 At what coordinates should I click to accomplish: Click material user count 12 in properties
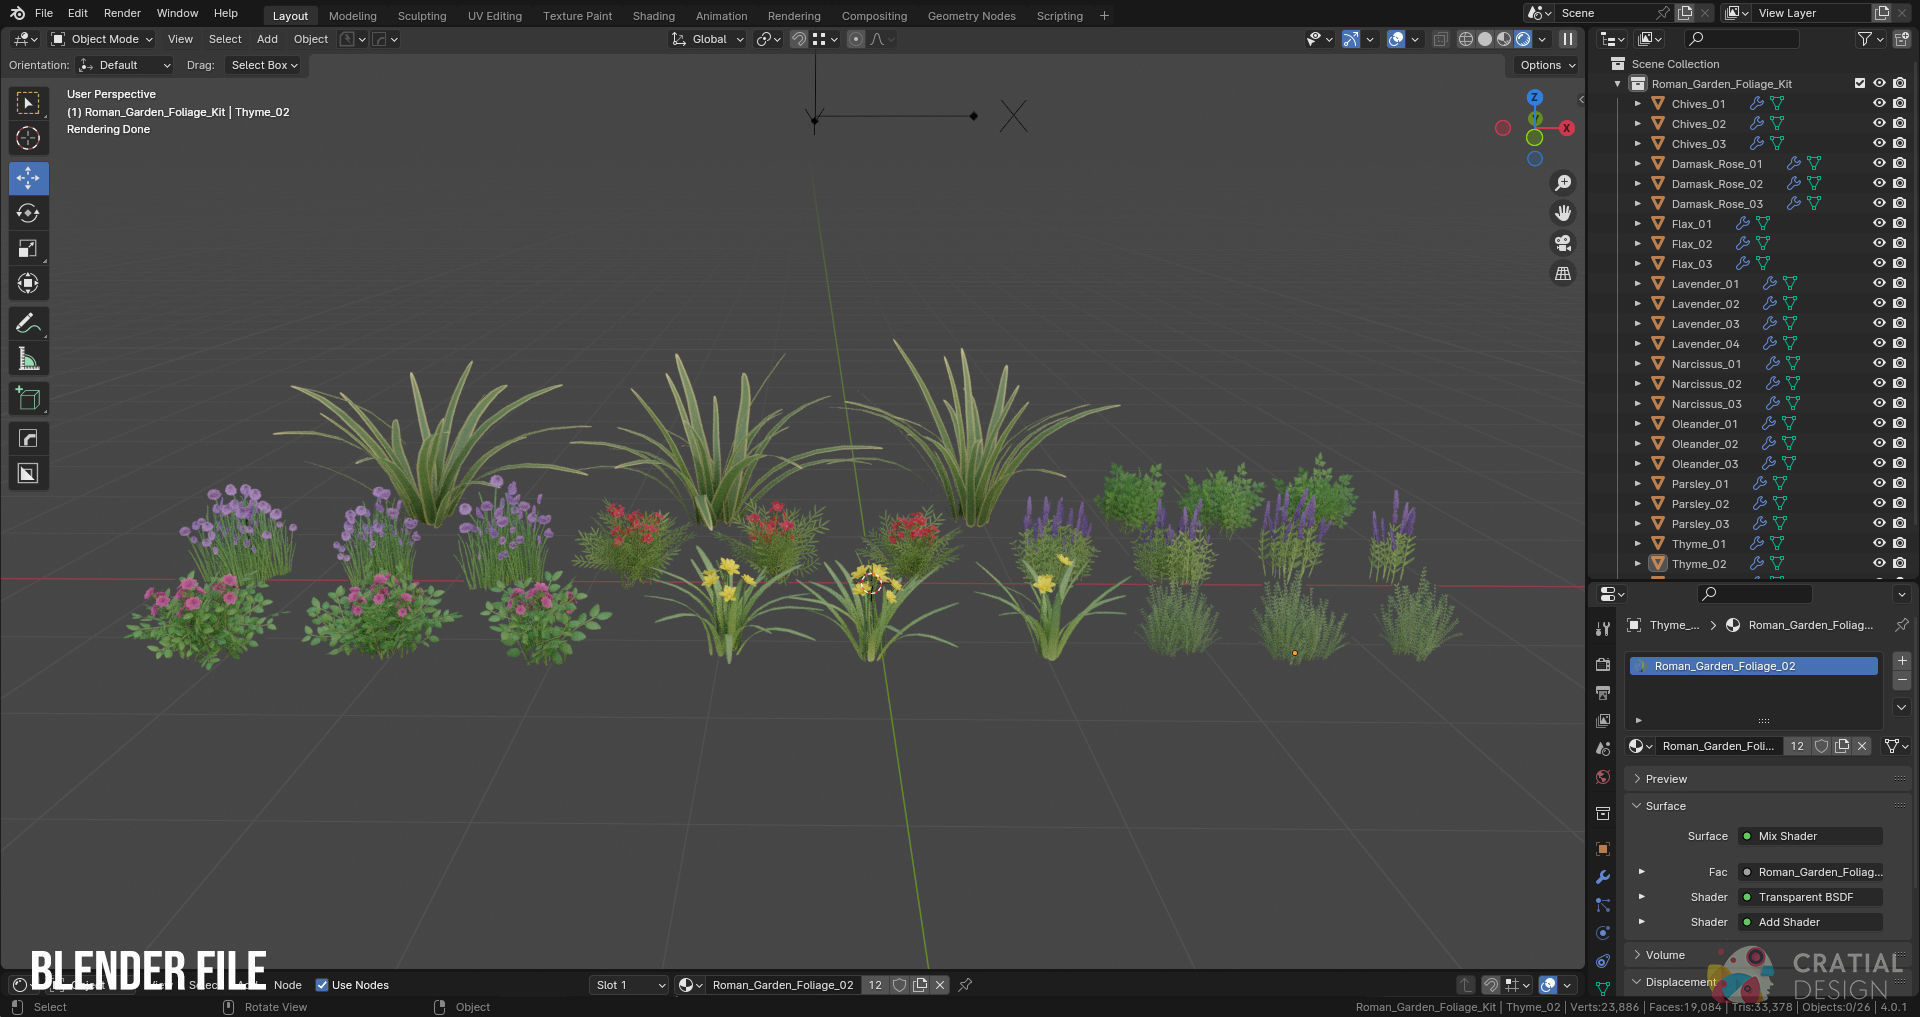(x=1797, y=746)
